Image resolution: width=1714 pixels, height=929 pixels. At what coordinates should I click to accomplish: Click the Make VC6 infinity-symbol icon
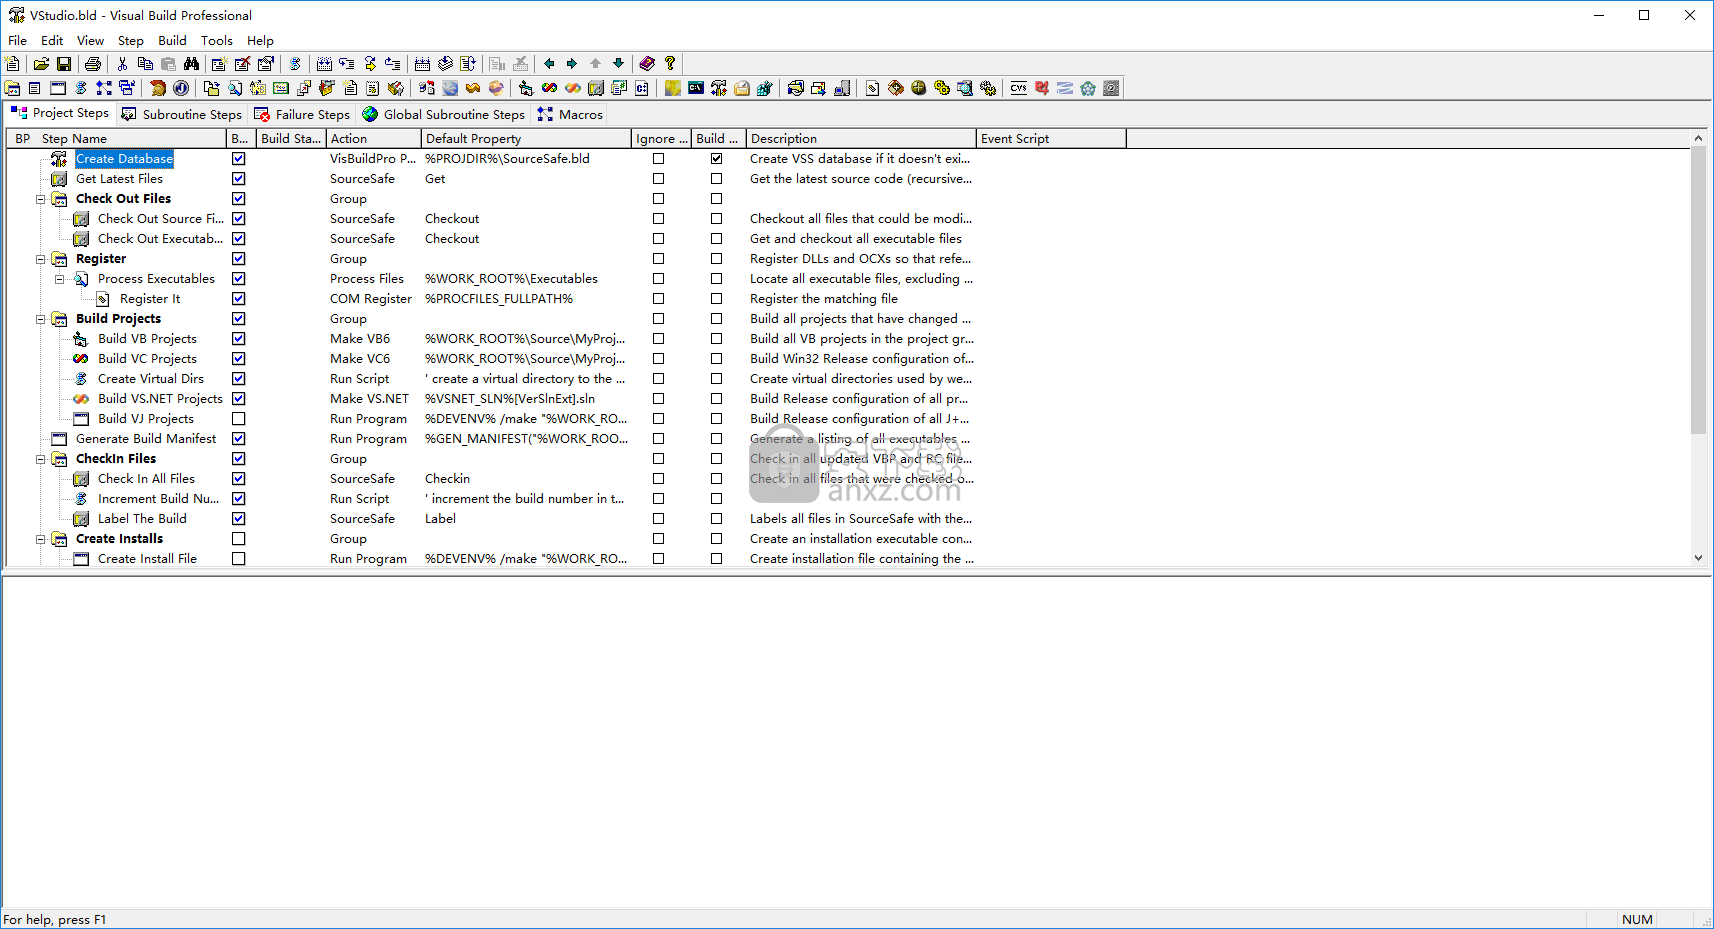coord(549,88)
